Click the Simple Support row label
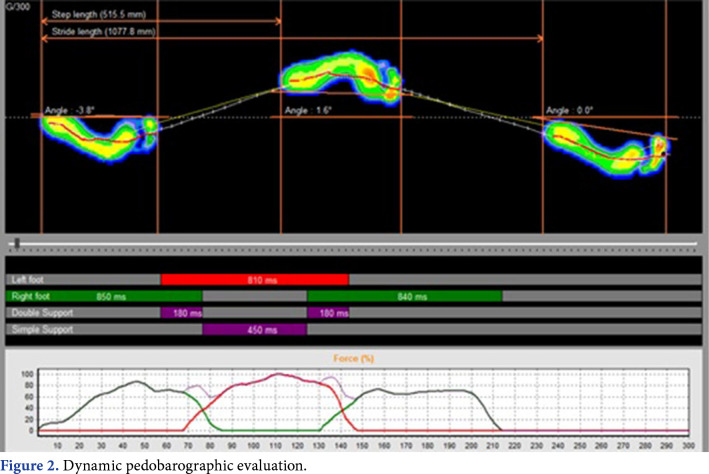The height and width of the screenshot is (474, 709). click(42, 330)
